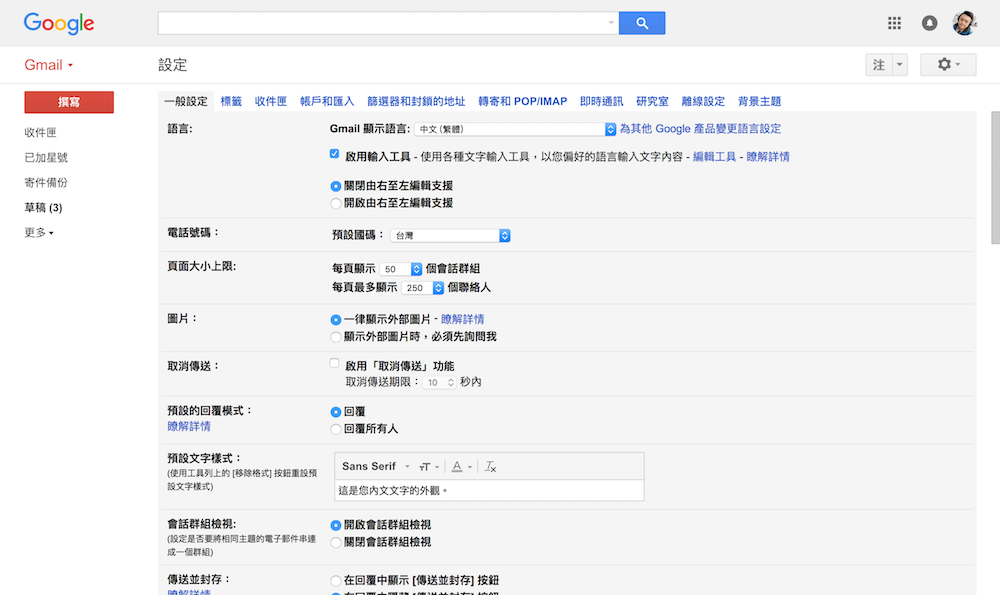
Task: Click the notifications bell
Action: 928,22
